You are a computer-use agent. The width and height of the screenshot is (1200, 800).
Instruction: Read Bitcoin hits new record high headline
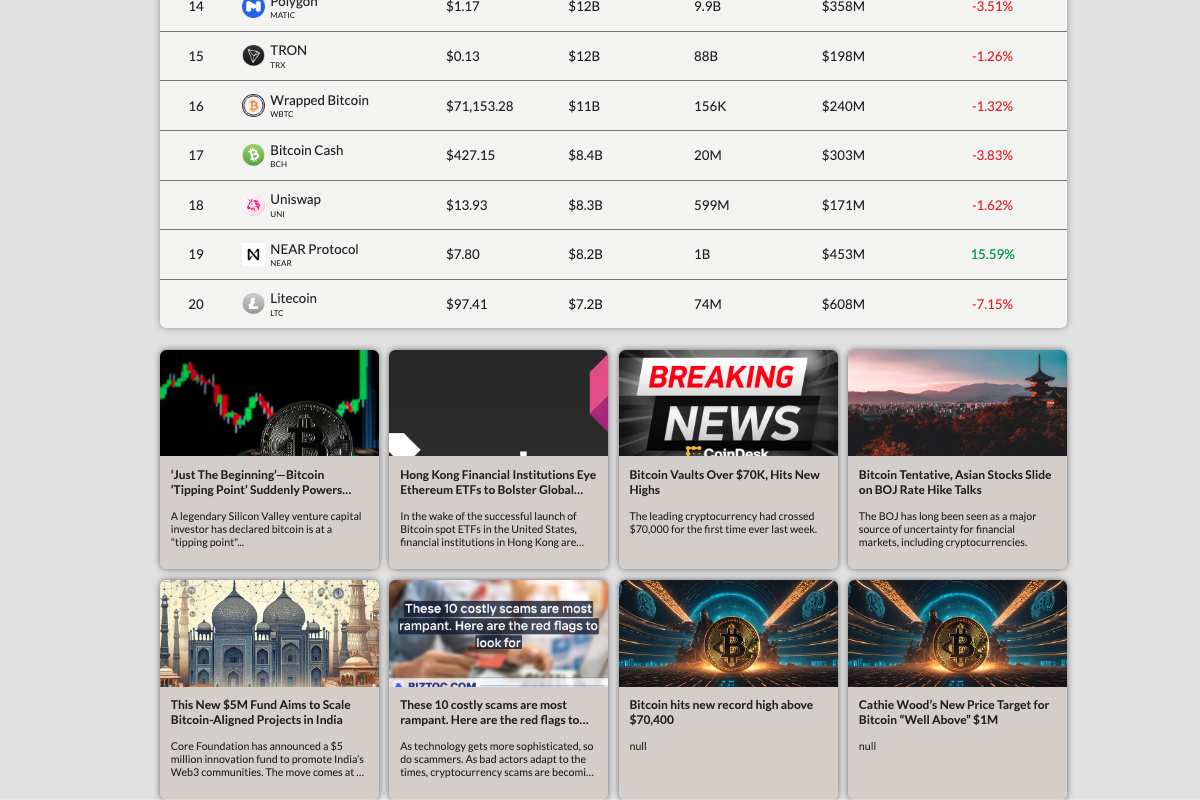tap(721, 712)
